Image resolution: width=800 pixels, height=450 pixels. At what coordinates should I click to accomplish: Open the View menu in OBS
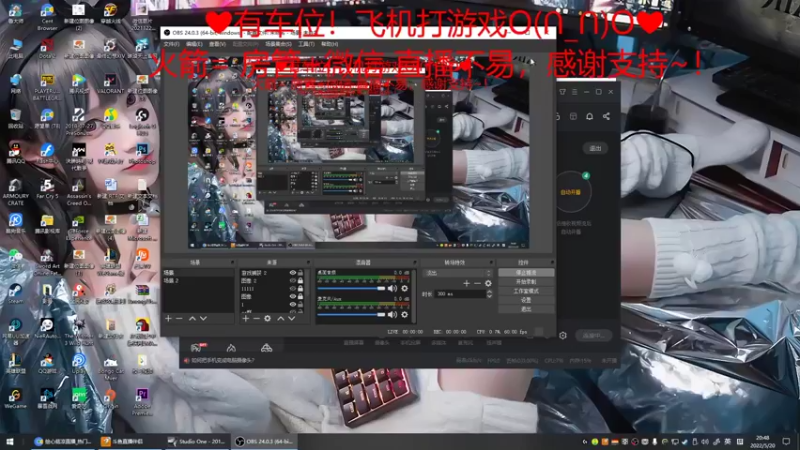[x=217, y=44]
